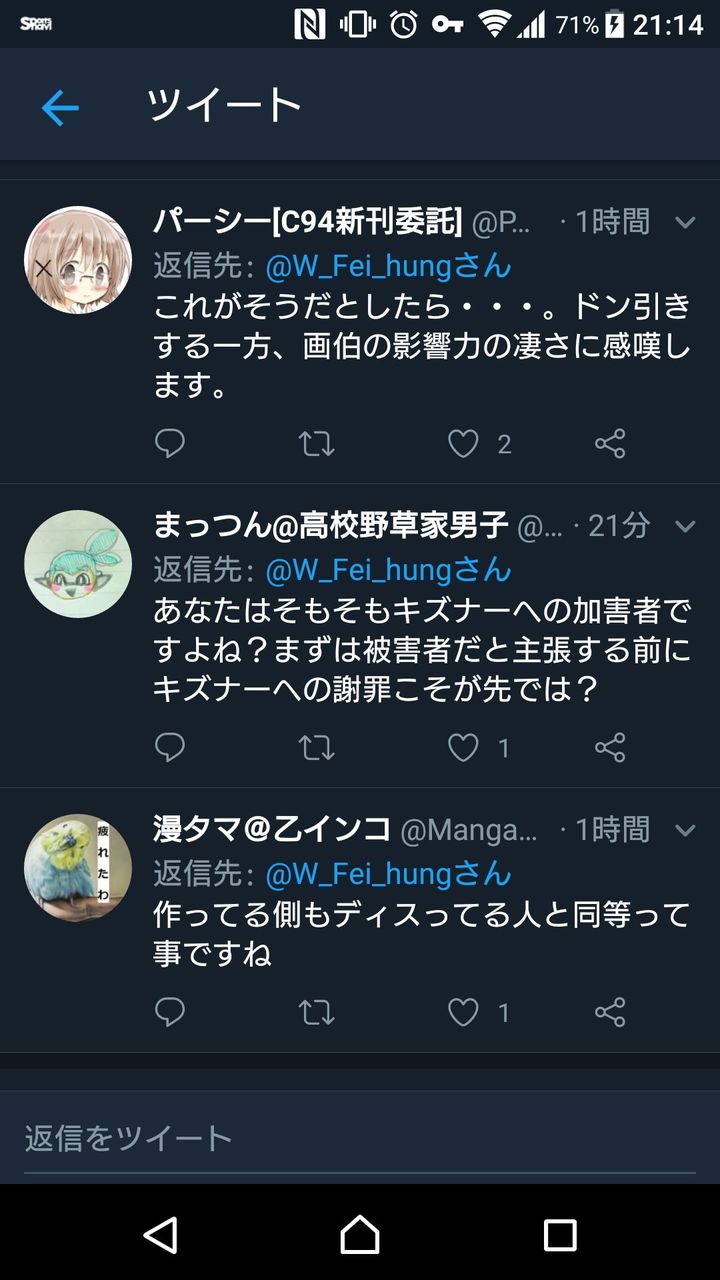Open the chevron menu on パーシー's tweet
The width and height of the screenshot is (720, 1280).
685,222
